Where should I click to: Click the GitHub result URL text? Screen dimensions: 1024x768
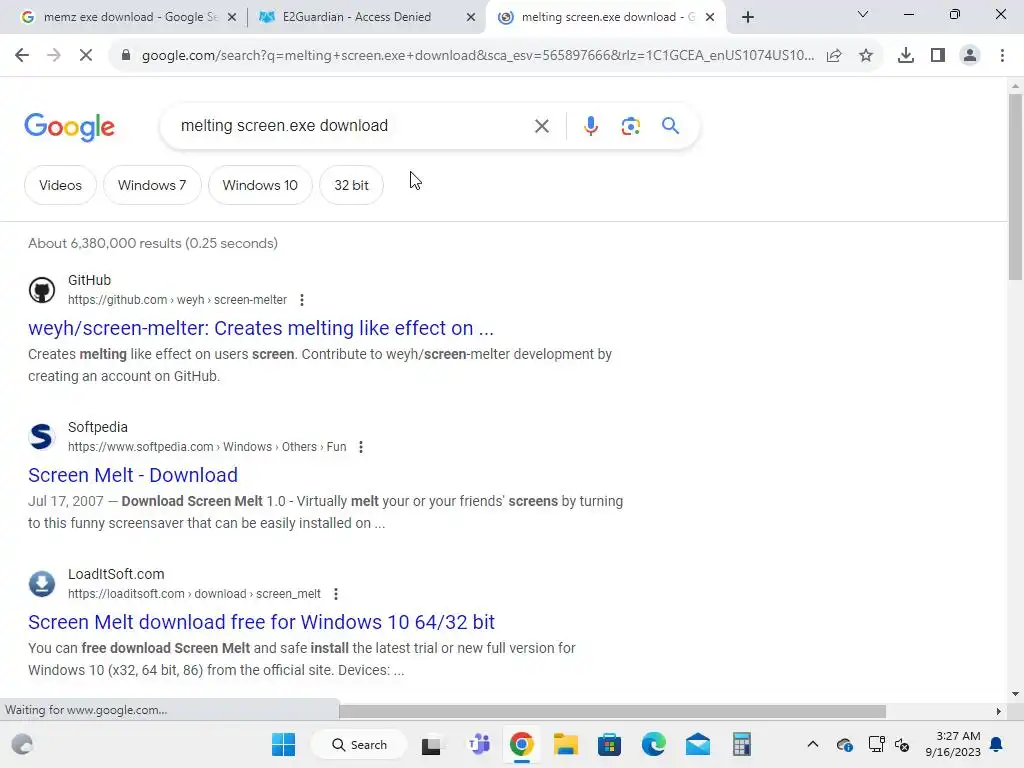coord(177,300)
